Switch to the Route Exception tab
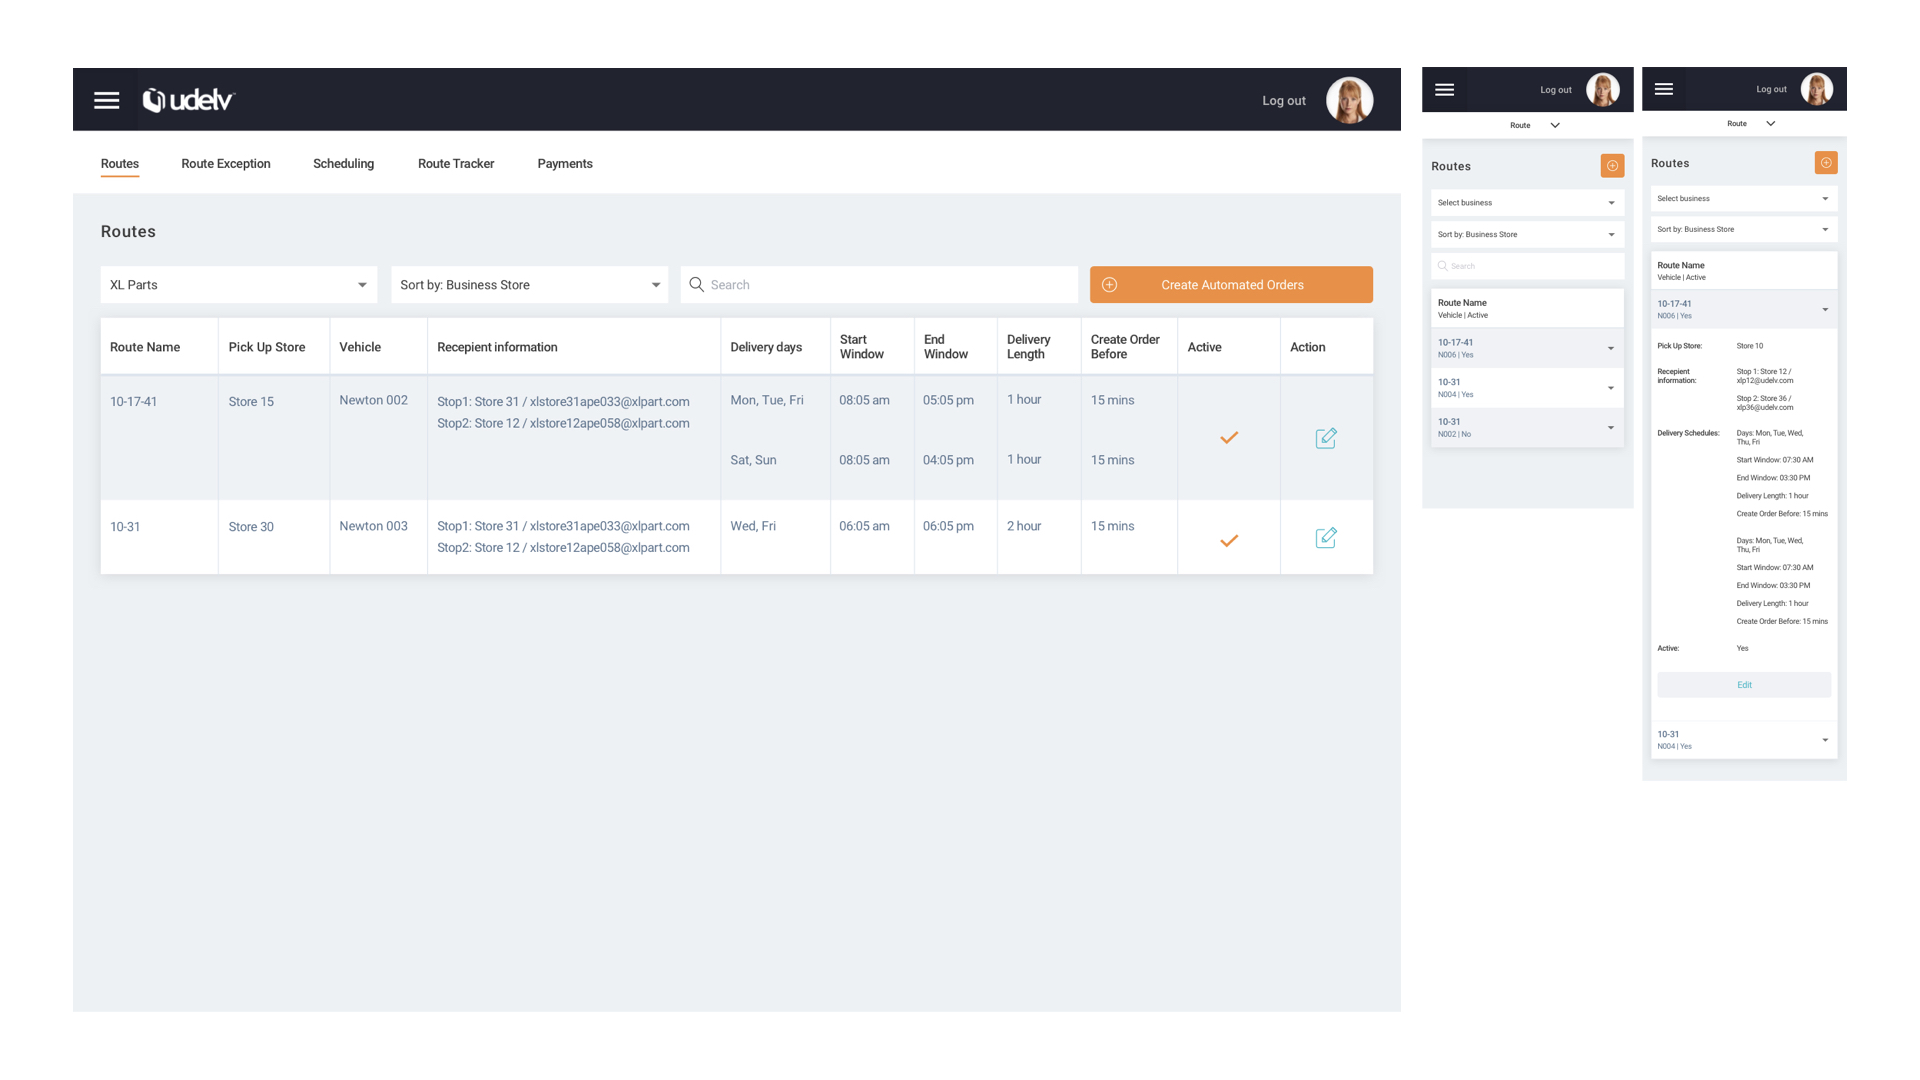 click(x=226, y=164)
